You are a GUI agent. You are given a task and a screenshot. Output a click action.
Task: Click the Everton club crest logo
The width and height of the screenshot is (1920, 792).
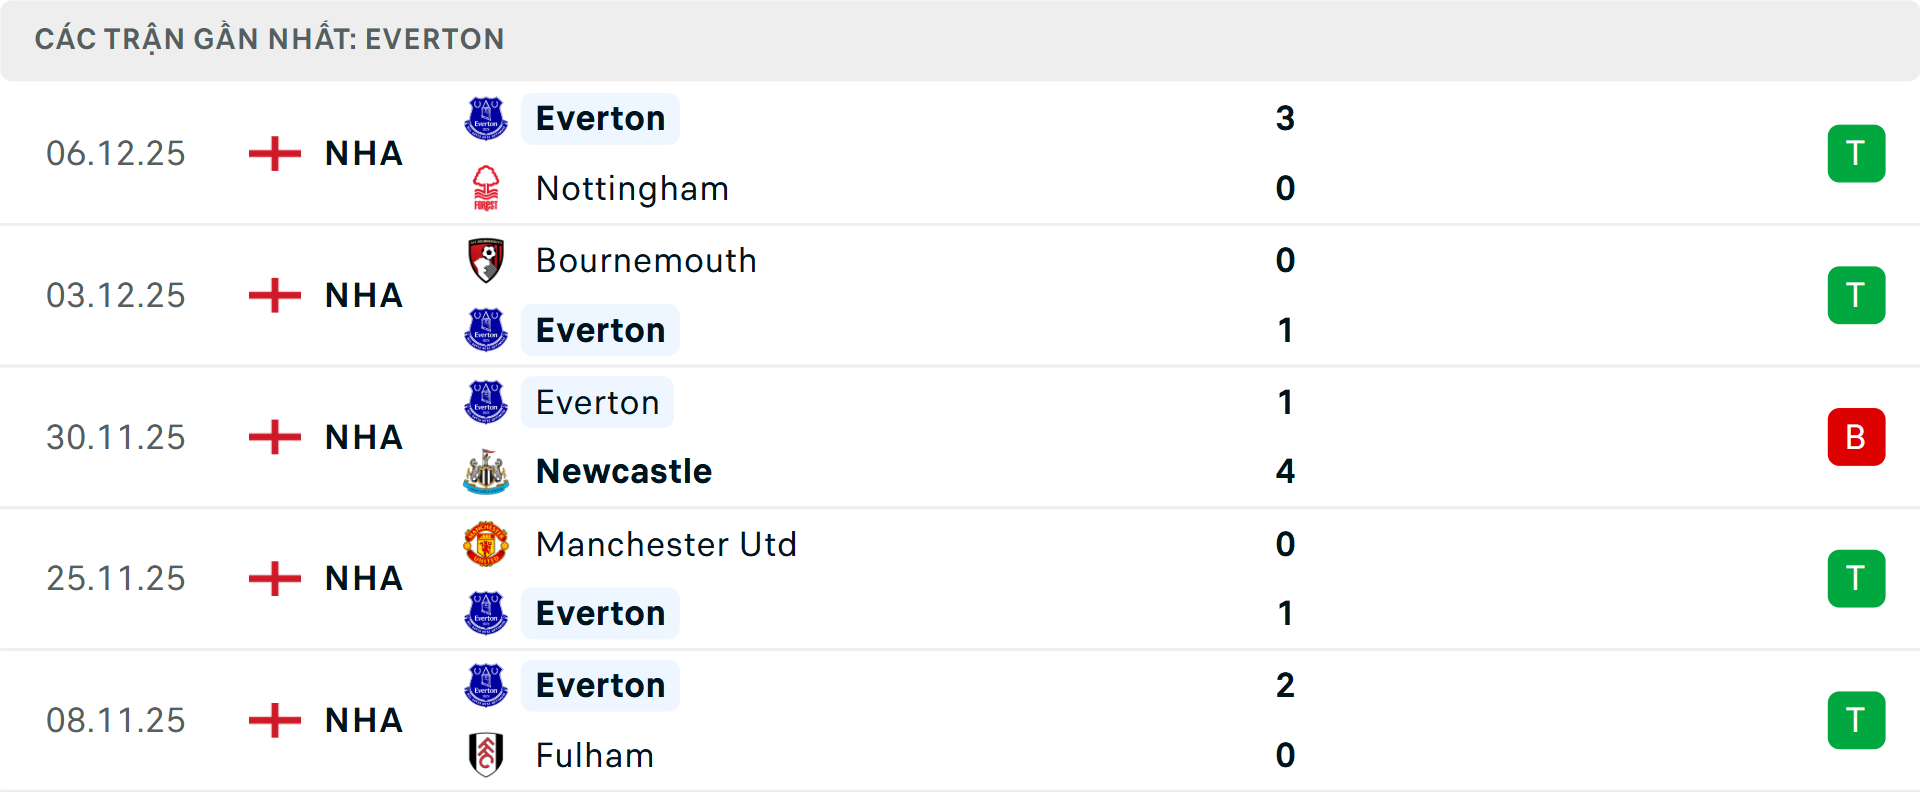tap(487, 118)
